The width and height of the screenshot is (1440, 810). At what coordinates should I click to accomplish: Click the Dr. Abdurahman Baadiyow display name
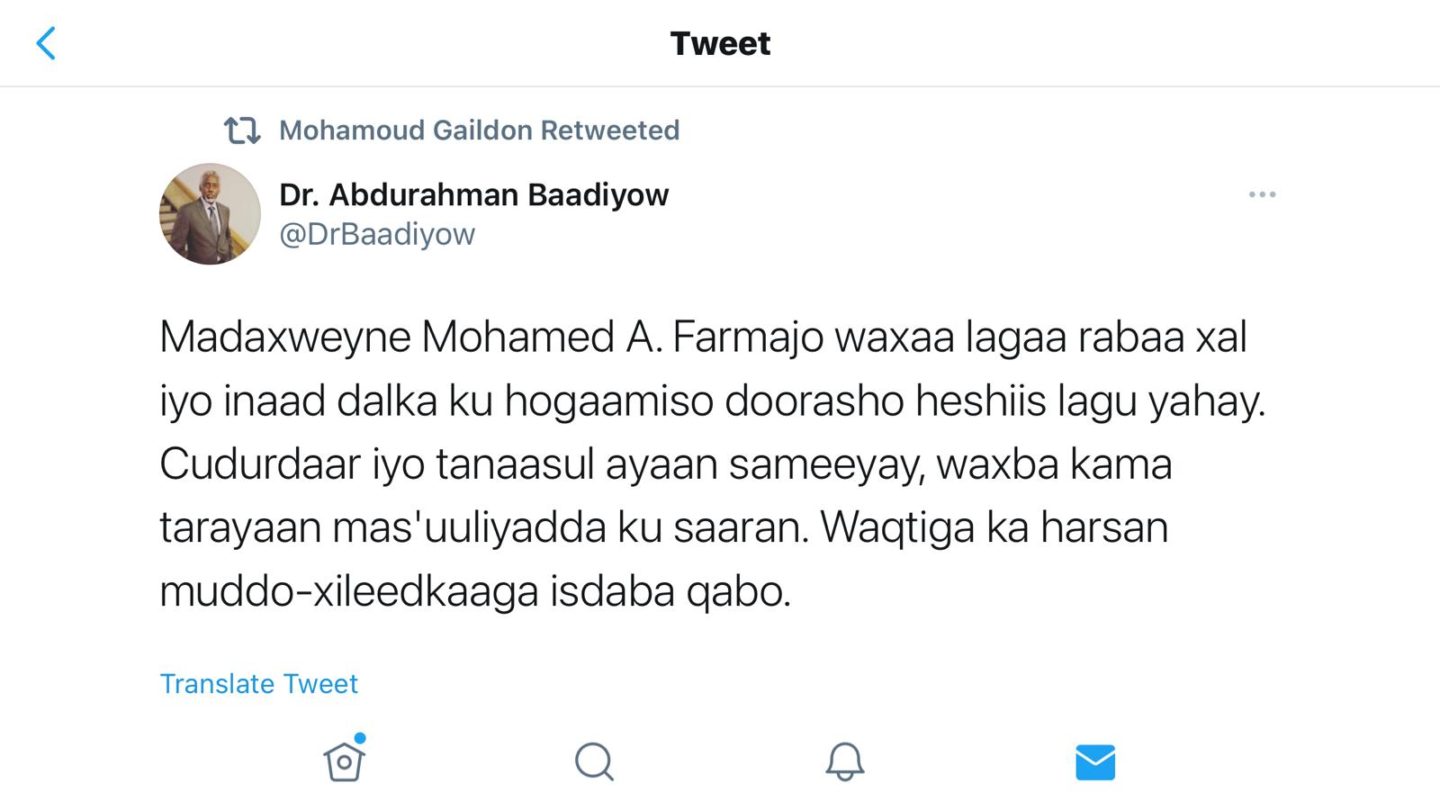[474, 194]
